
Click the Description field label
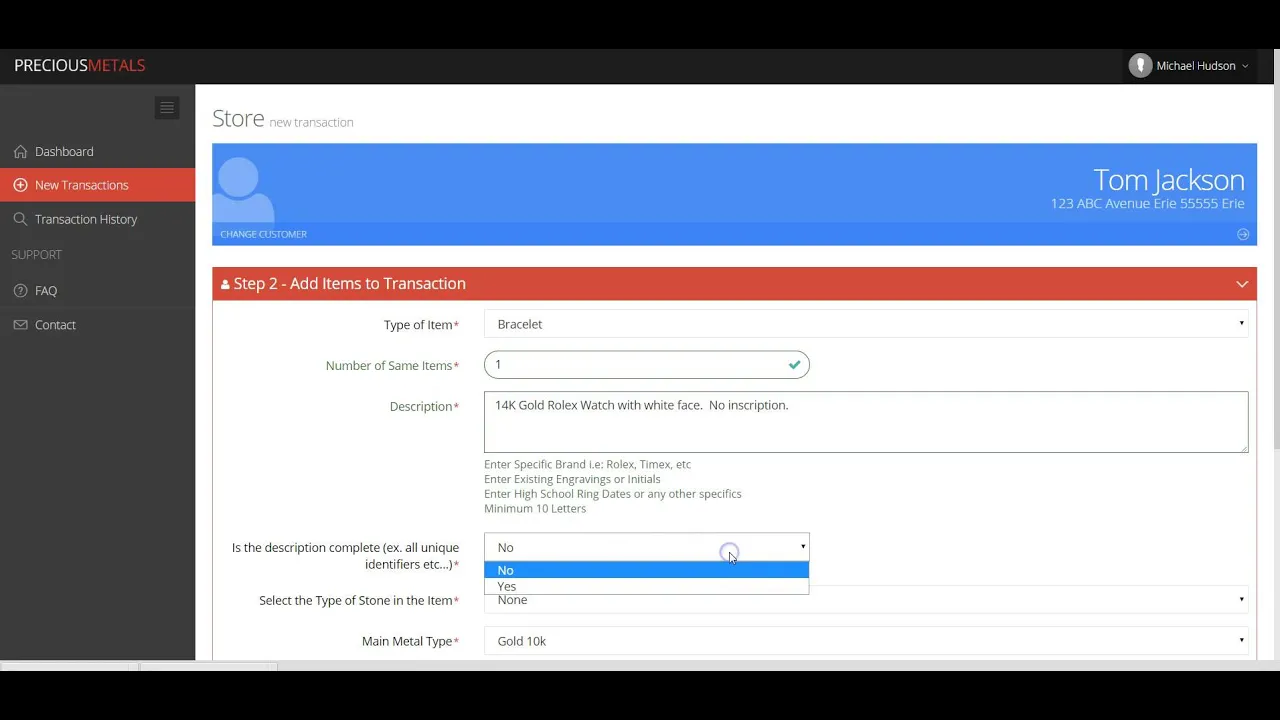pyautogui.click(x=424, y=407)
